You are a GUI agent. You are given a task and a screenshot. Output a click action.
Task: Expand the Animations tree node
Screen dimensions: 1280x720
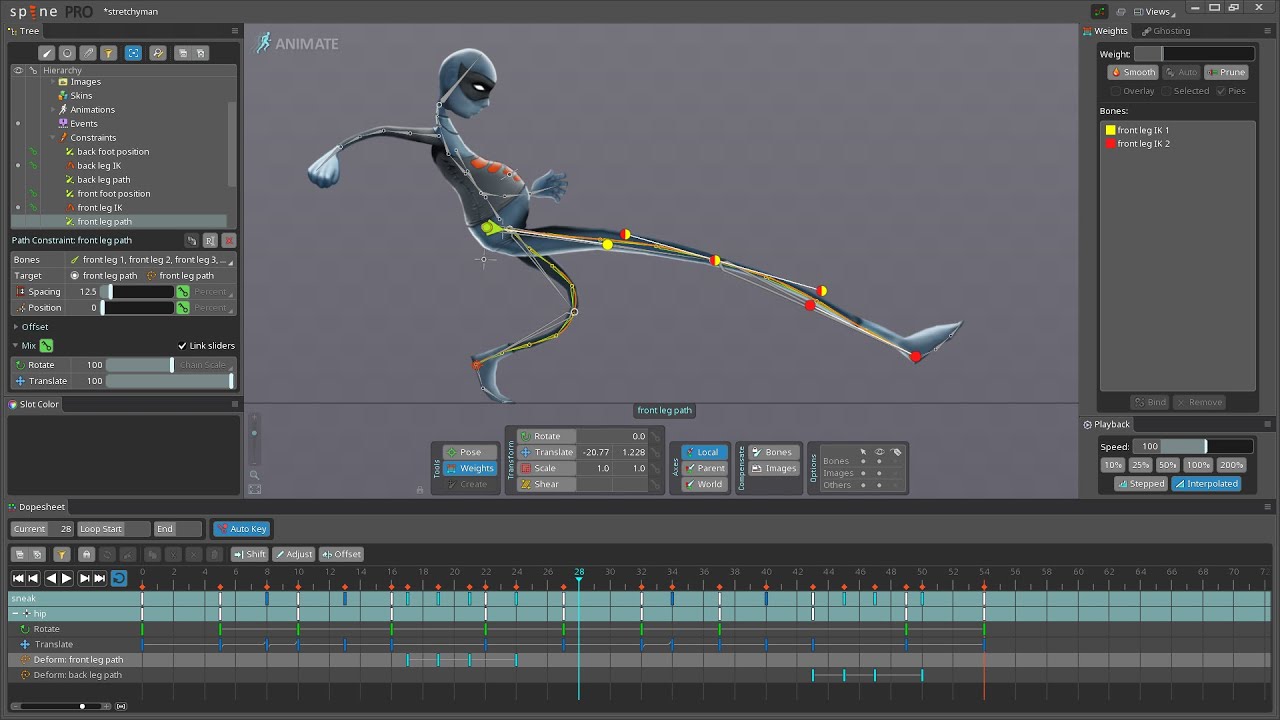52,110
